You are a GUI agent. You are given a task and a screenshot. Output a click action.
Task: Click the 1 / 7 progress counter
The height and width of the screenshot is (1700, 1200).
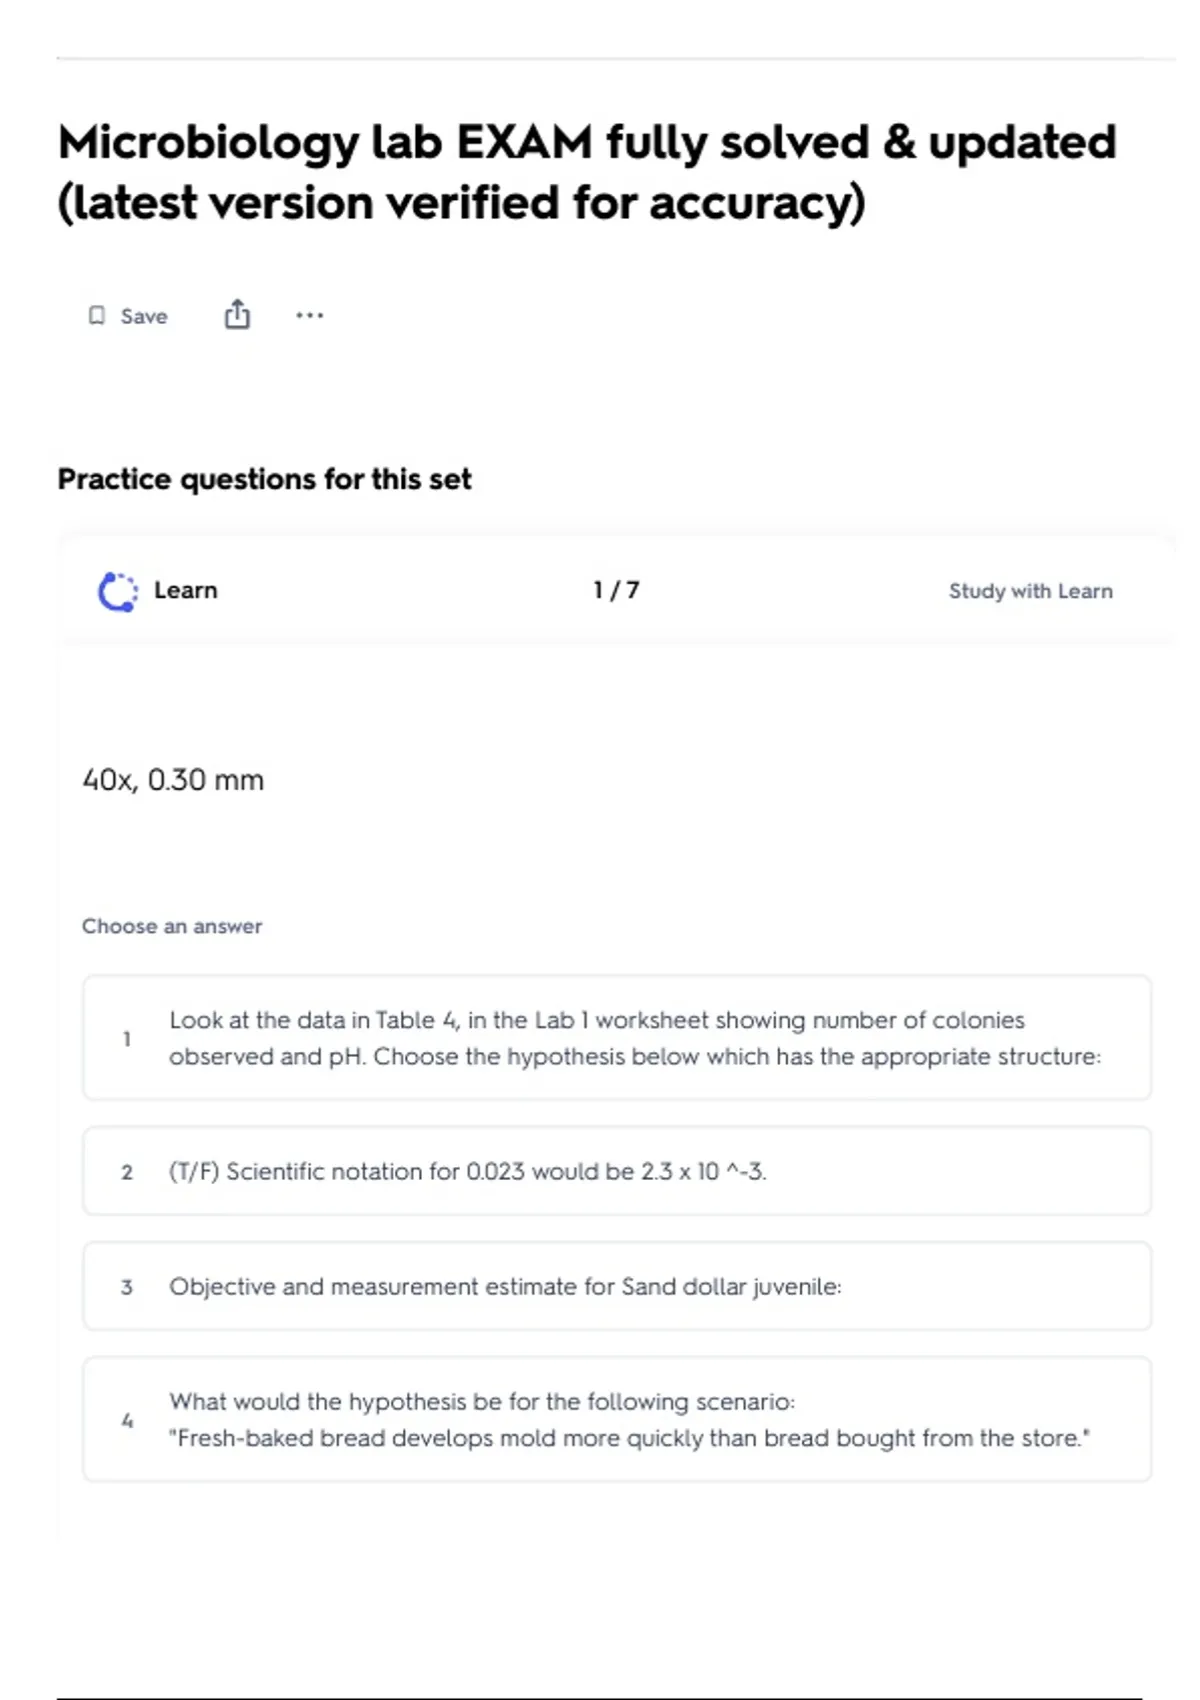click(616, 590)
